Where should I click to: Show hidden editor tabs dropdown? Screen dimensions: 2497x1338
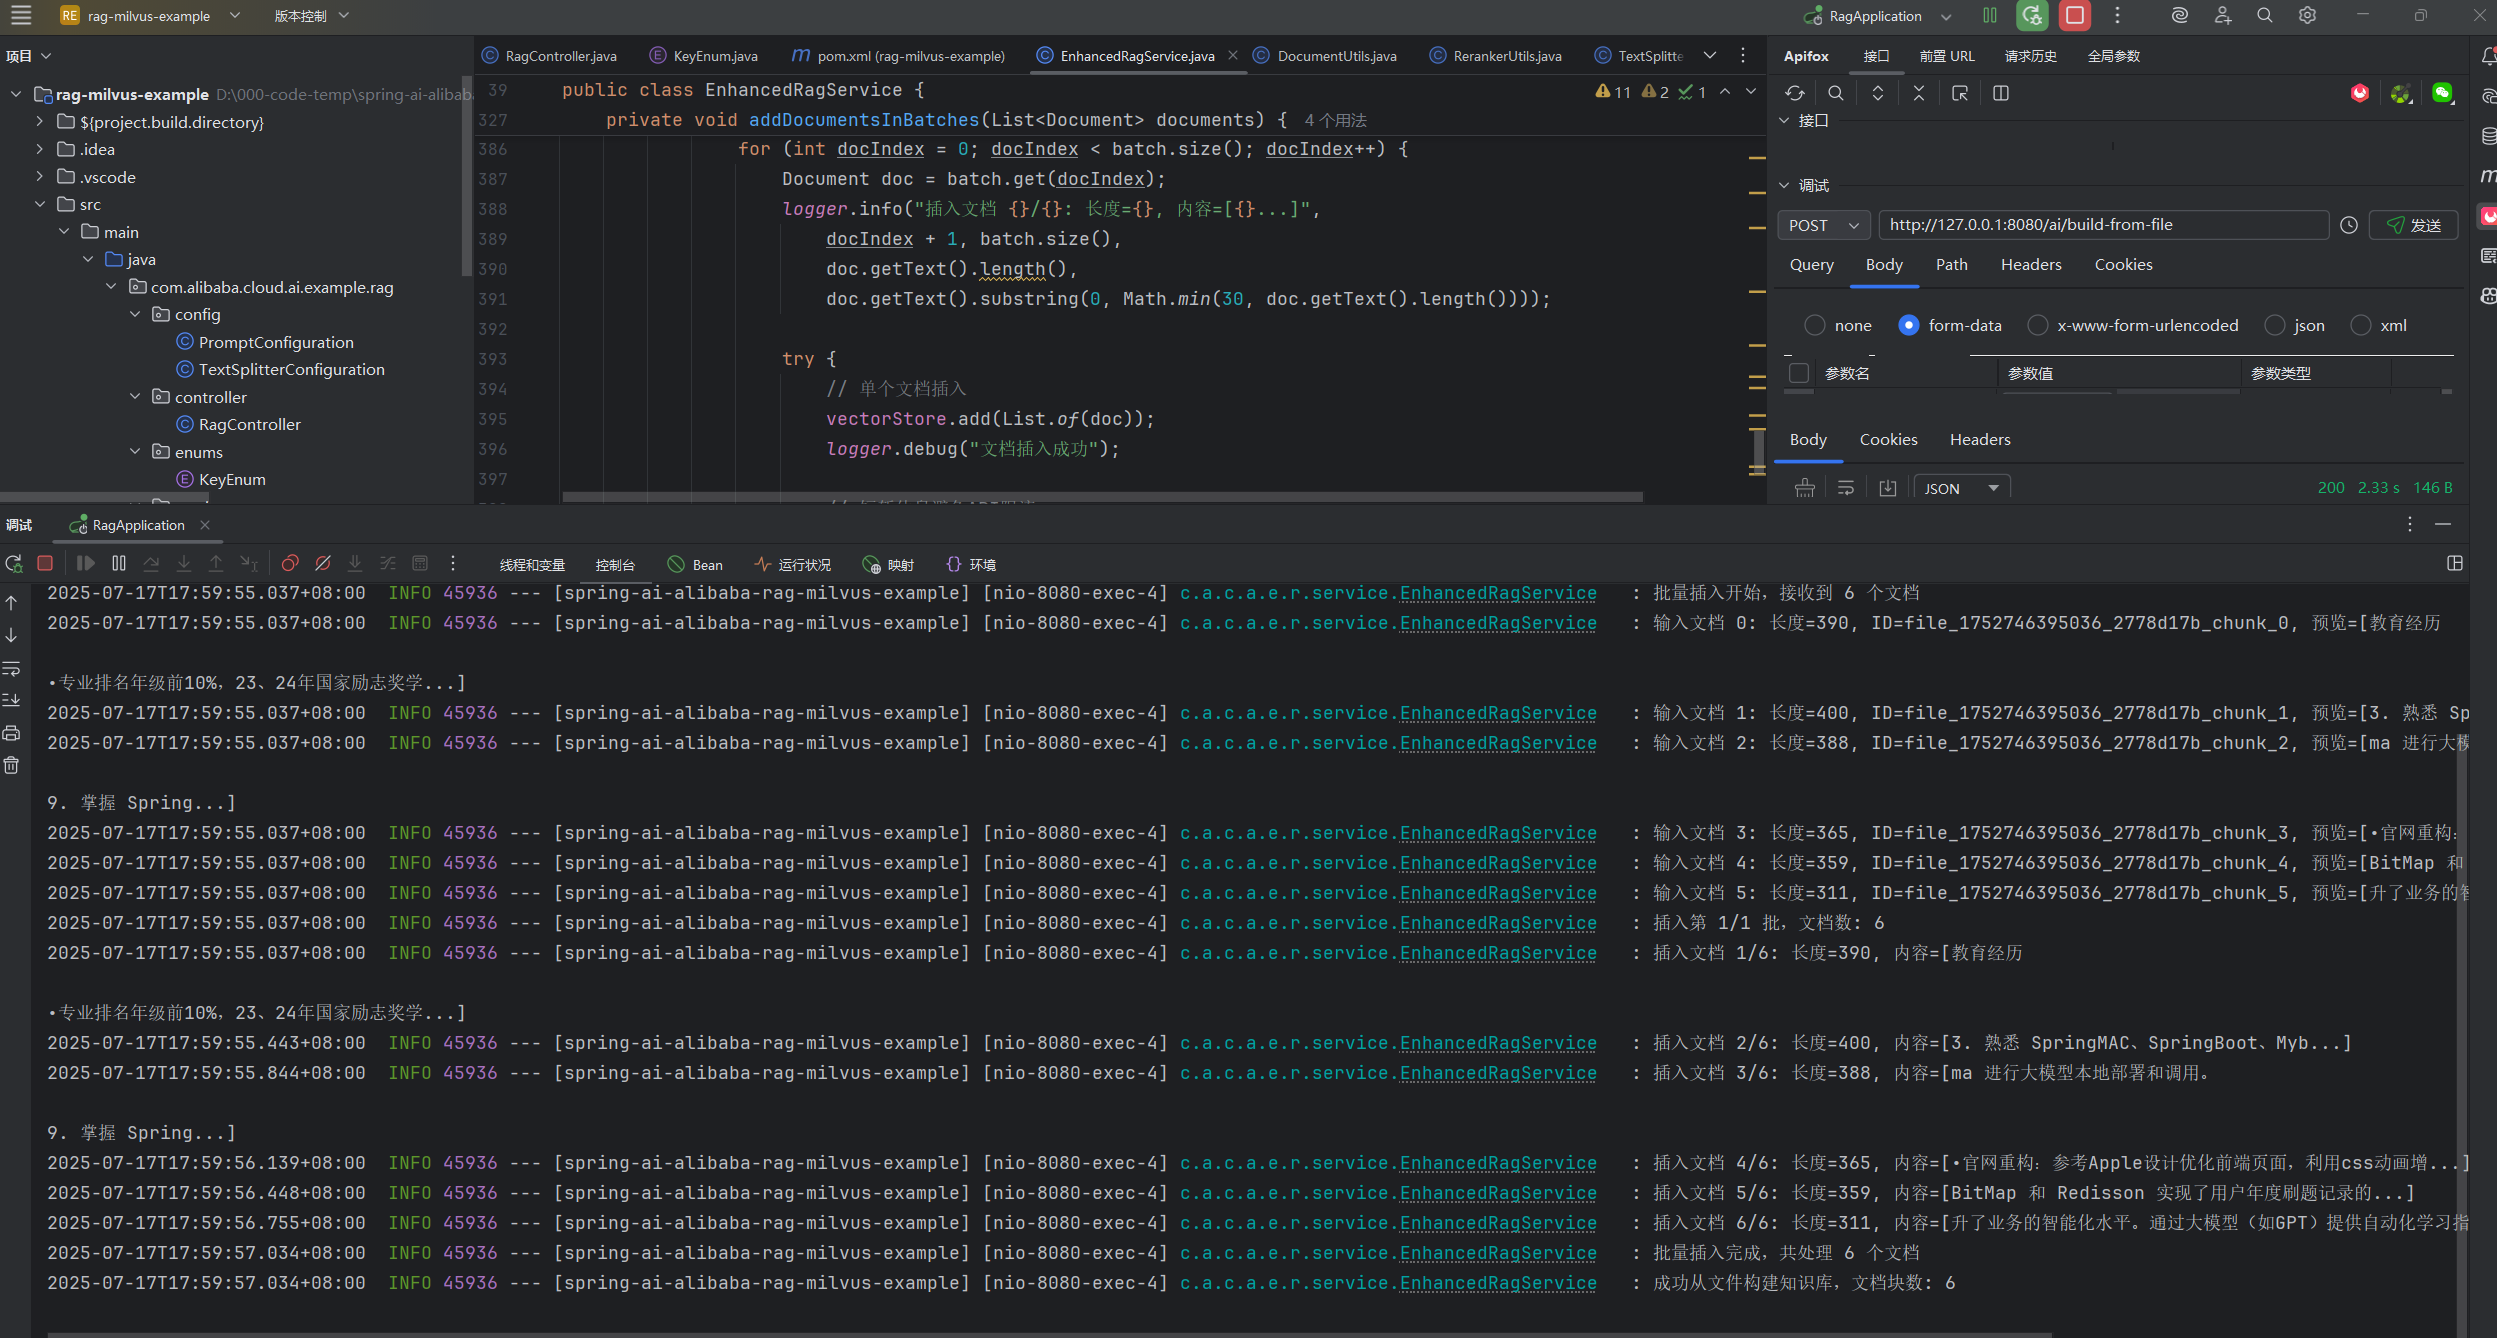tap(1710, 56)
